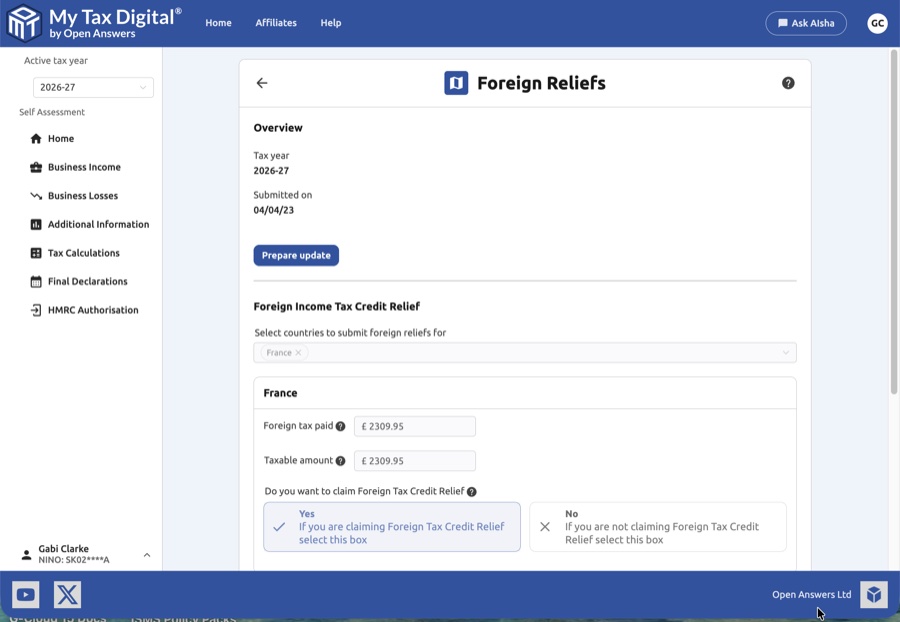The height and width of the screenshot is (622, 900).
Task: Expand the countries selection dropdown
Action: (x=785, y=353)
